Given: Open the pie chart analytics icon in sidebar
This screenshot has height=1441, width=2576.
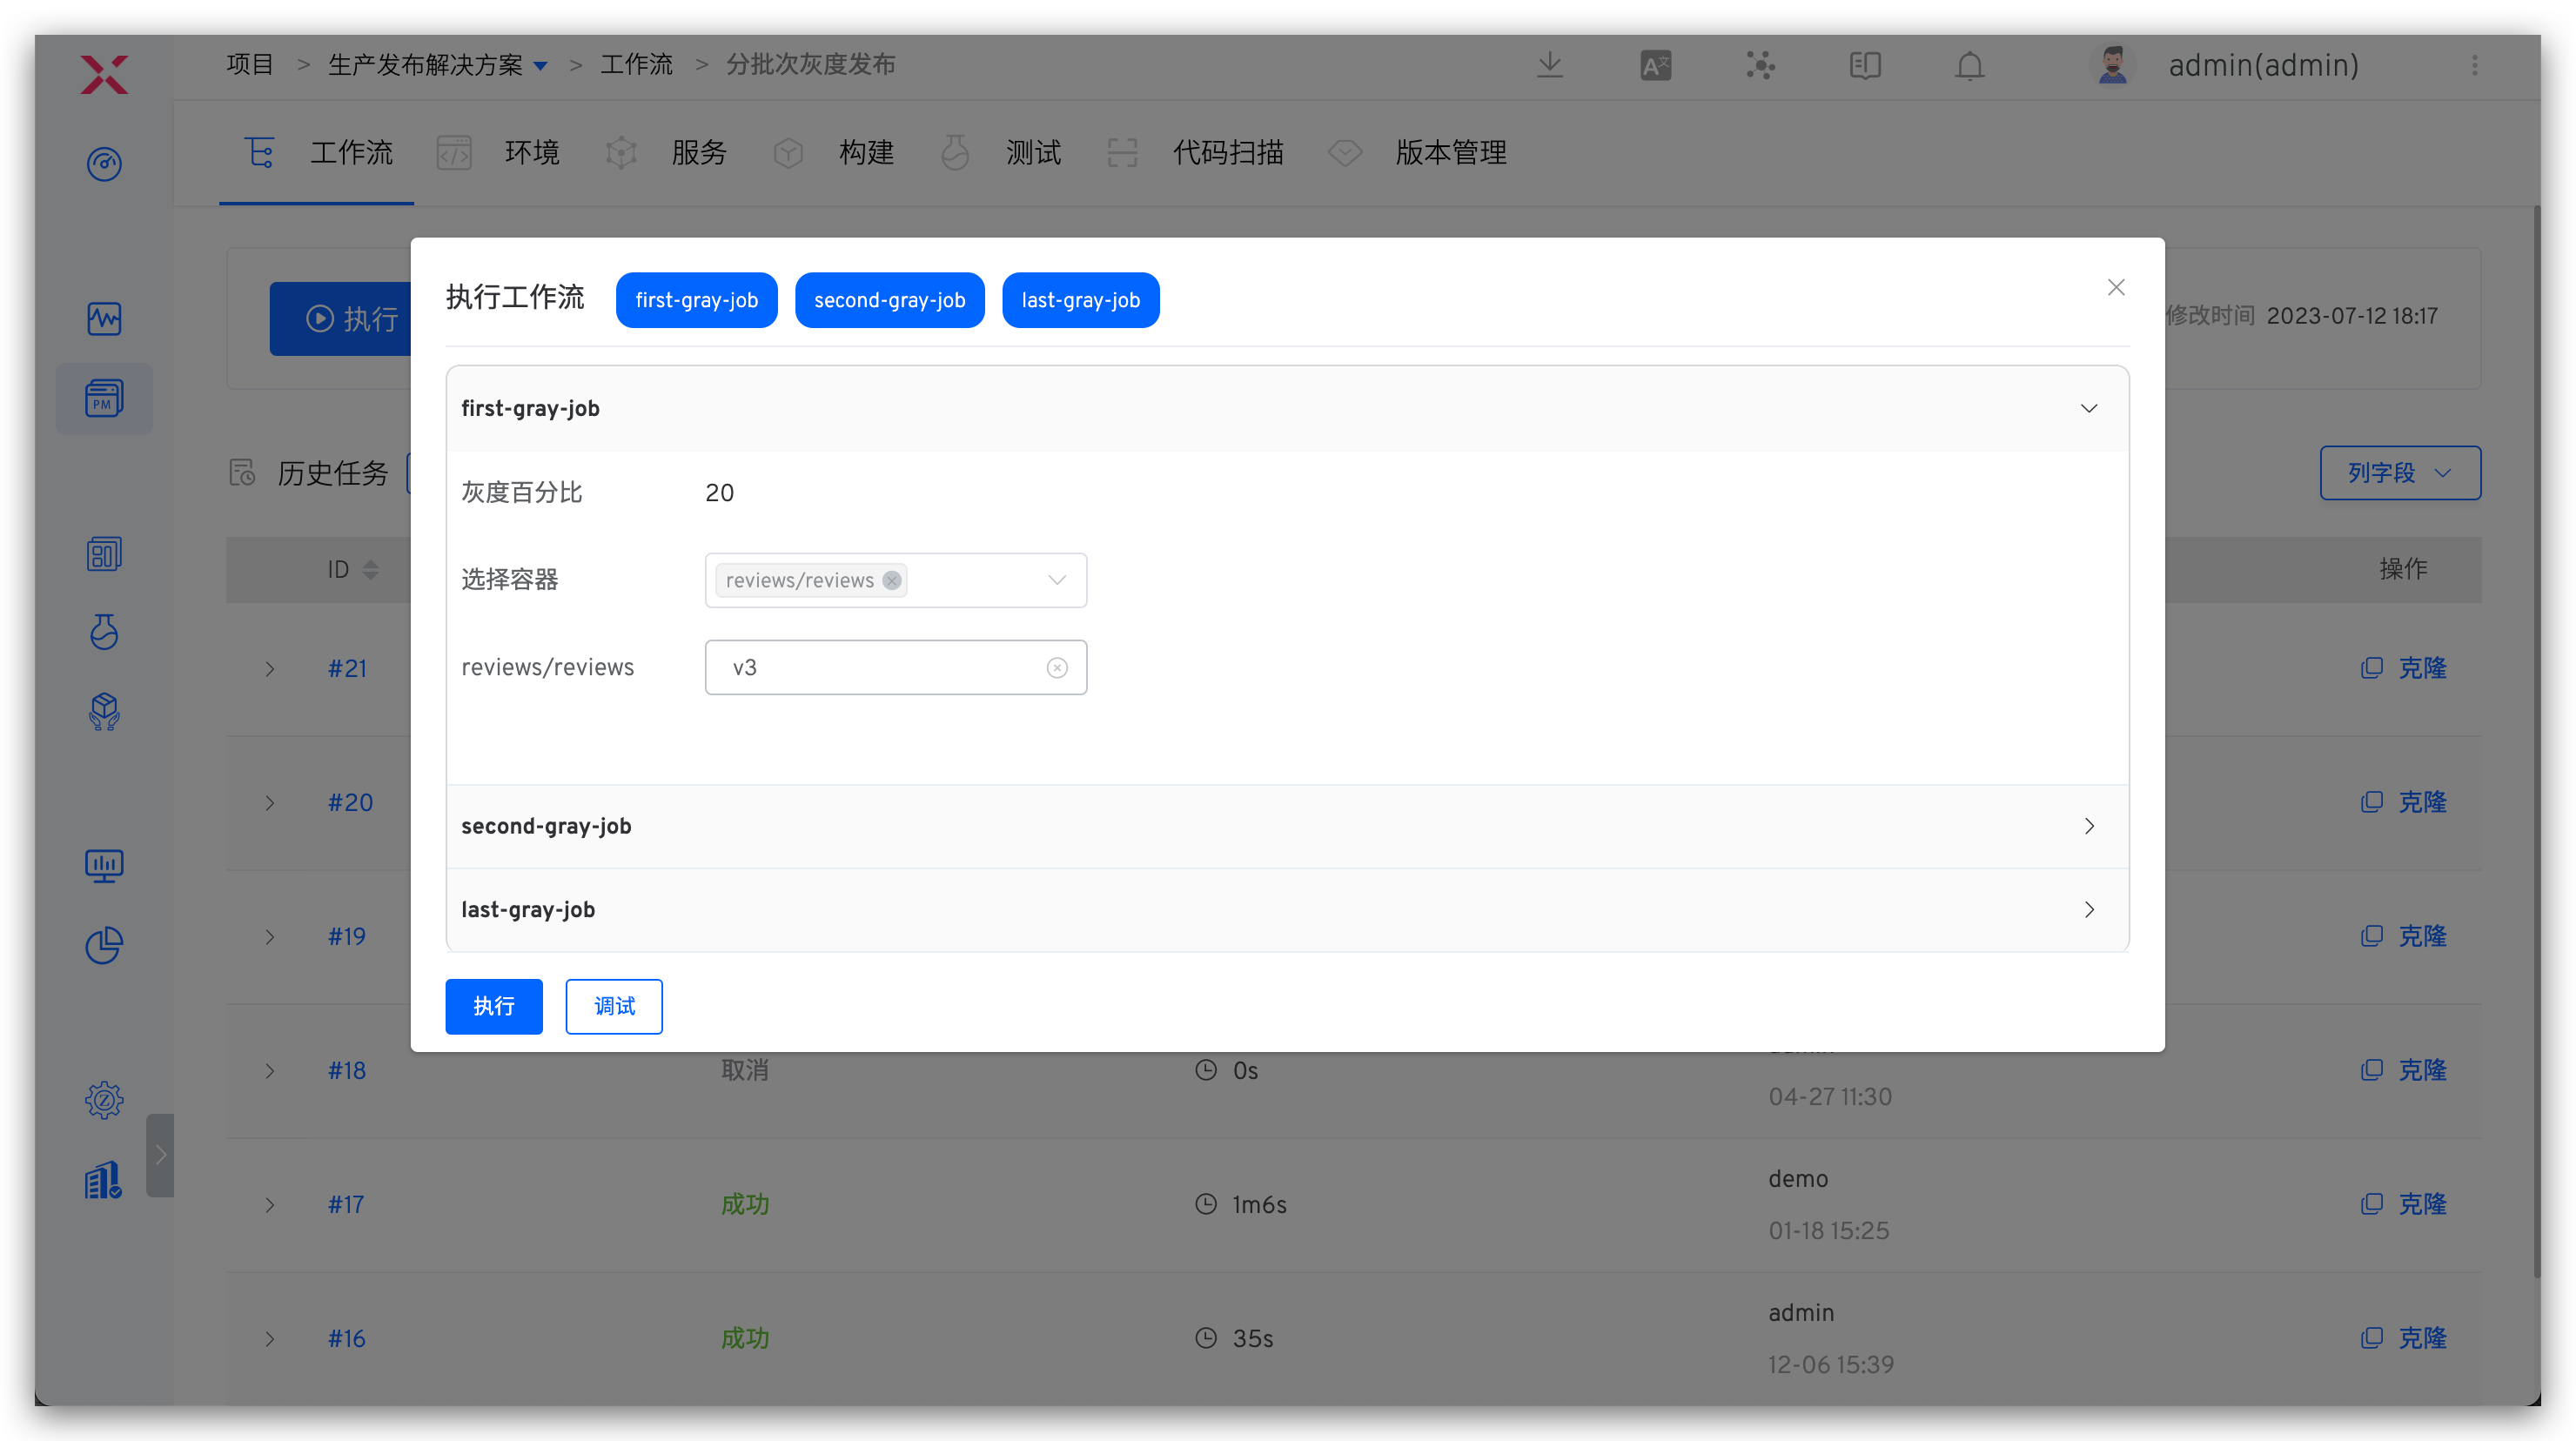Looking at the screenshot, I should 104,945.
